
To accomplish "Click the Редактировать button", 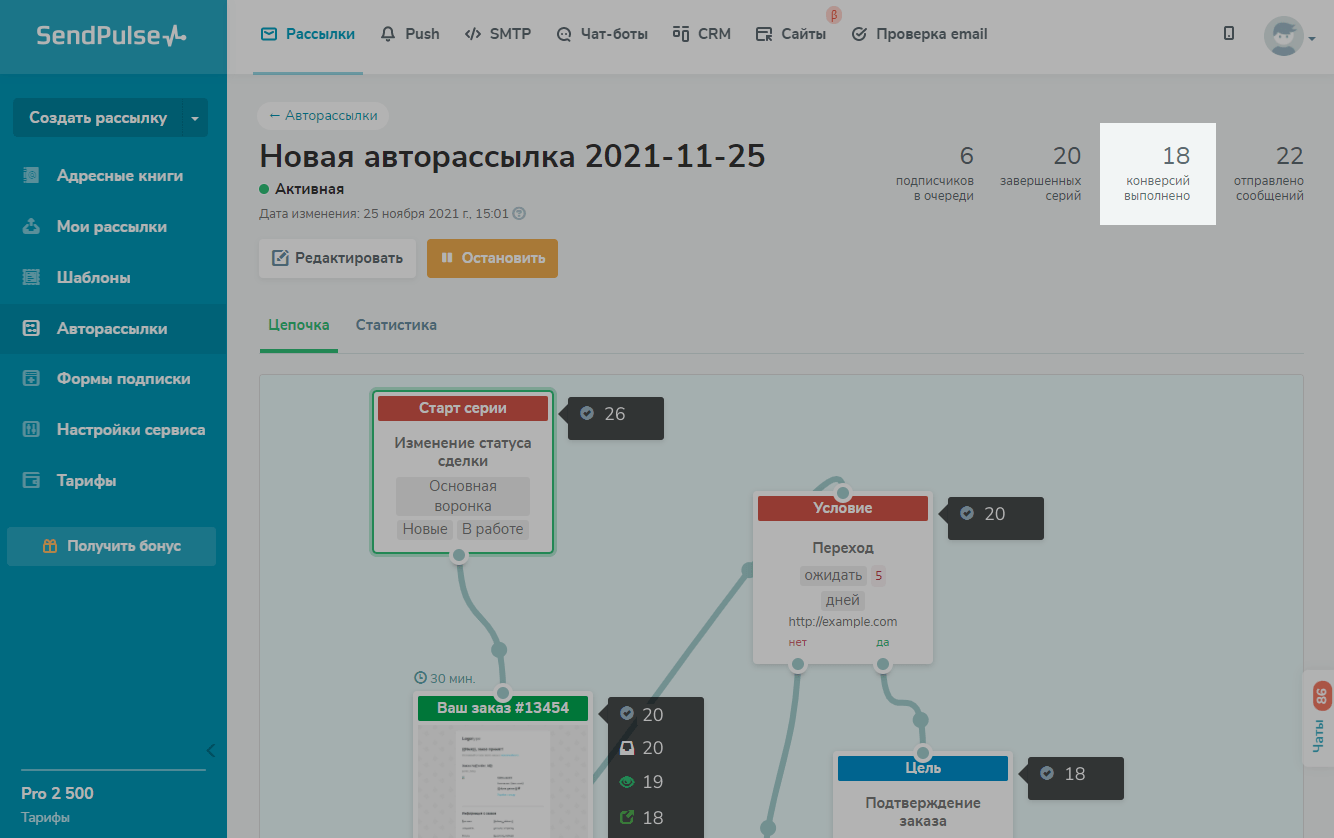I will pyautogui.click(x=338, y=258).
